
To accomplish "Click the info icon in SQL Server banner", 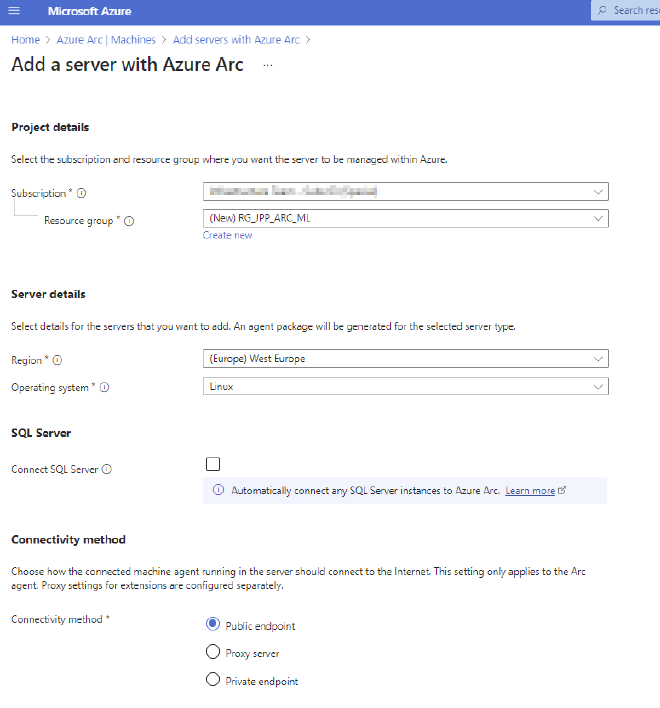I will 218,490.
